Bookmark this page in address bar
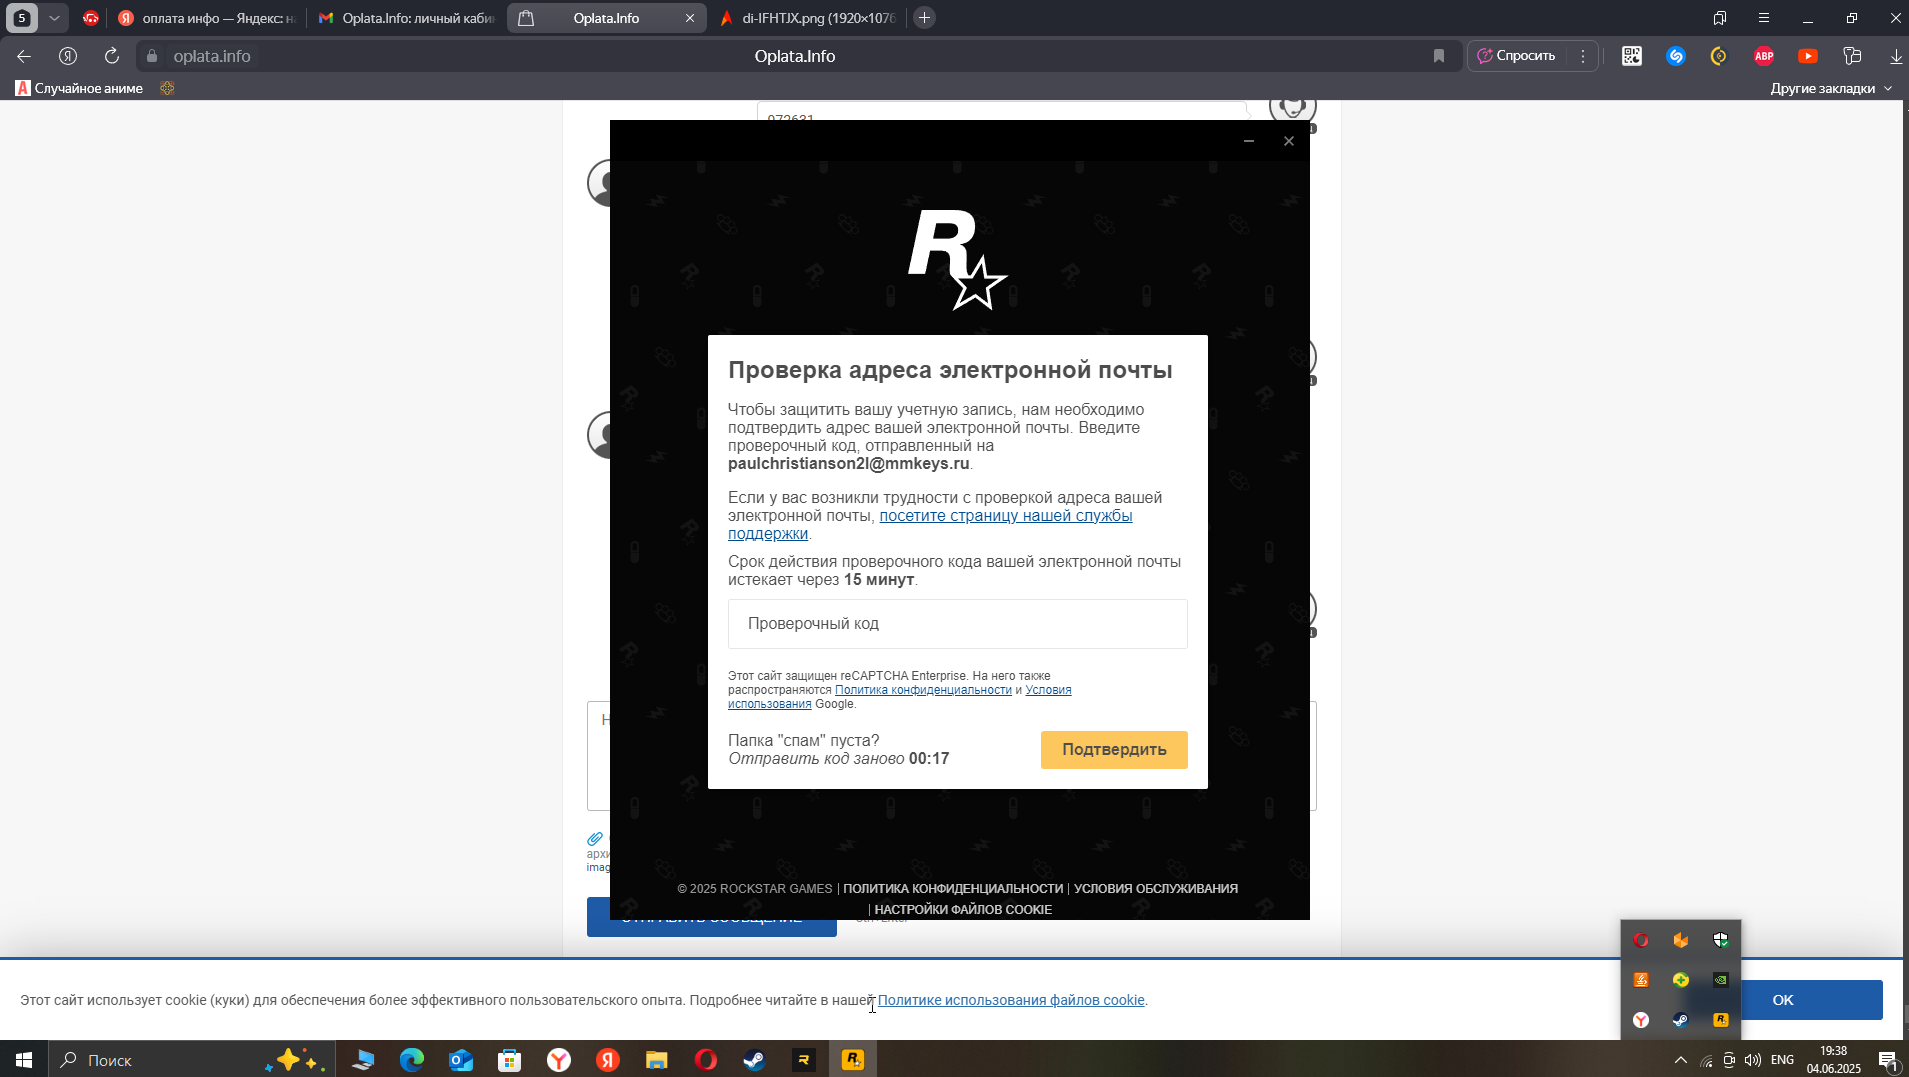Image resolution: width=1909 pixels, height=1077 pixels. coord(1439,56)
